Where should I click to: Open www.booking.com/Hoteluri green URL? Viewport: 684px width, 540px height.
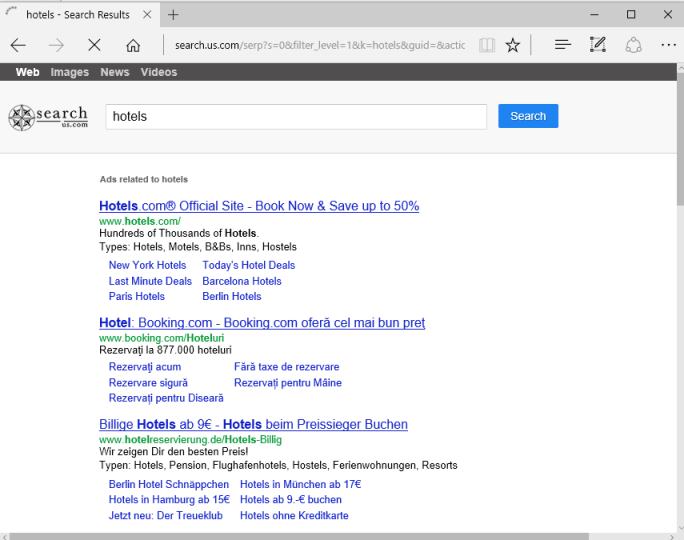coord(161,338)
